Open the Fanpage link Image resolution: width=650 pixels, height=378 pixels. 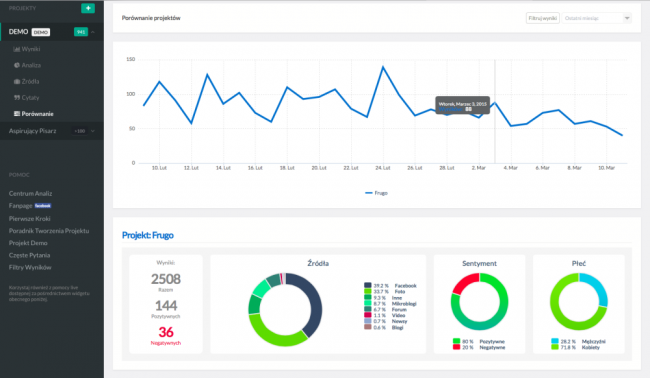coord(20,206)
